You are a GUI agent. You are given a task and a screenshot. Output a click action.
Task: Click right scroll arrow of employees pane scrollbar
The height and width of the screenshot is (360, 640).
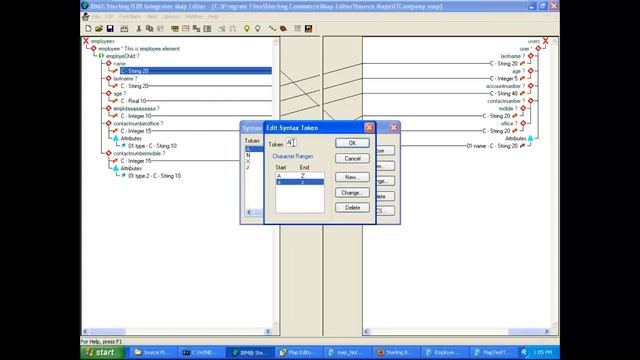coord(268,331)
